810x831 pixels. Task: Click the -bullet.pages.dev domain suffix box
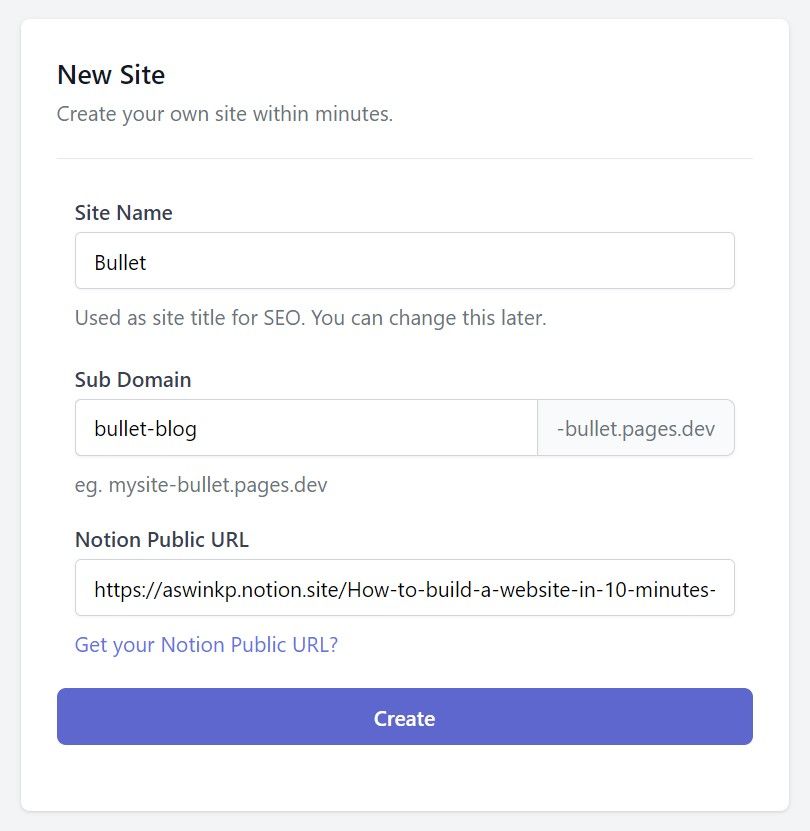point(634,427)
